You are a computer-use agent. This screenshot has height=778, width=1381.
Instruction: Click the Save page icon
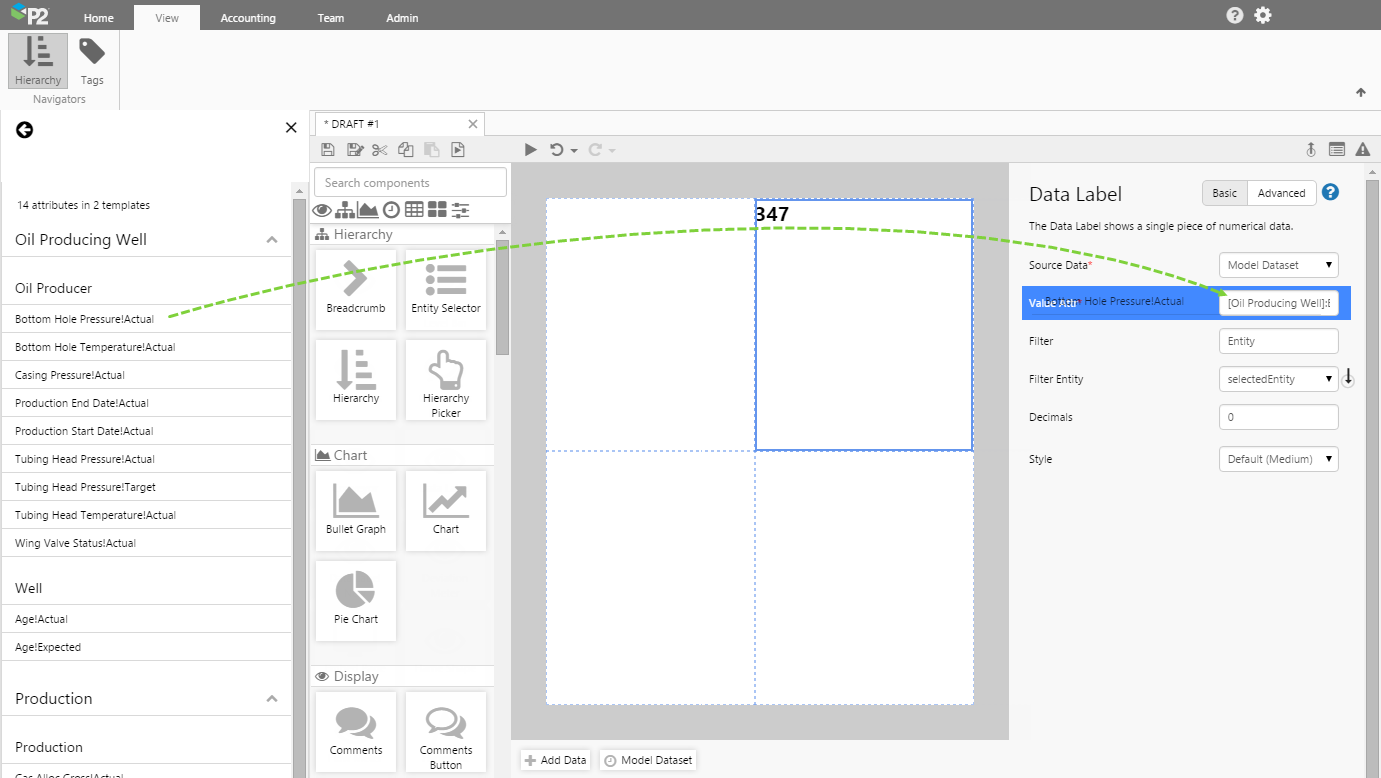click(x=328, y=150)
